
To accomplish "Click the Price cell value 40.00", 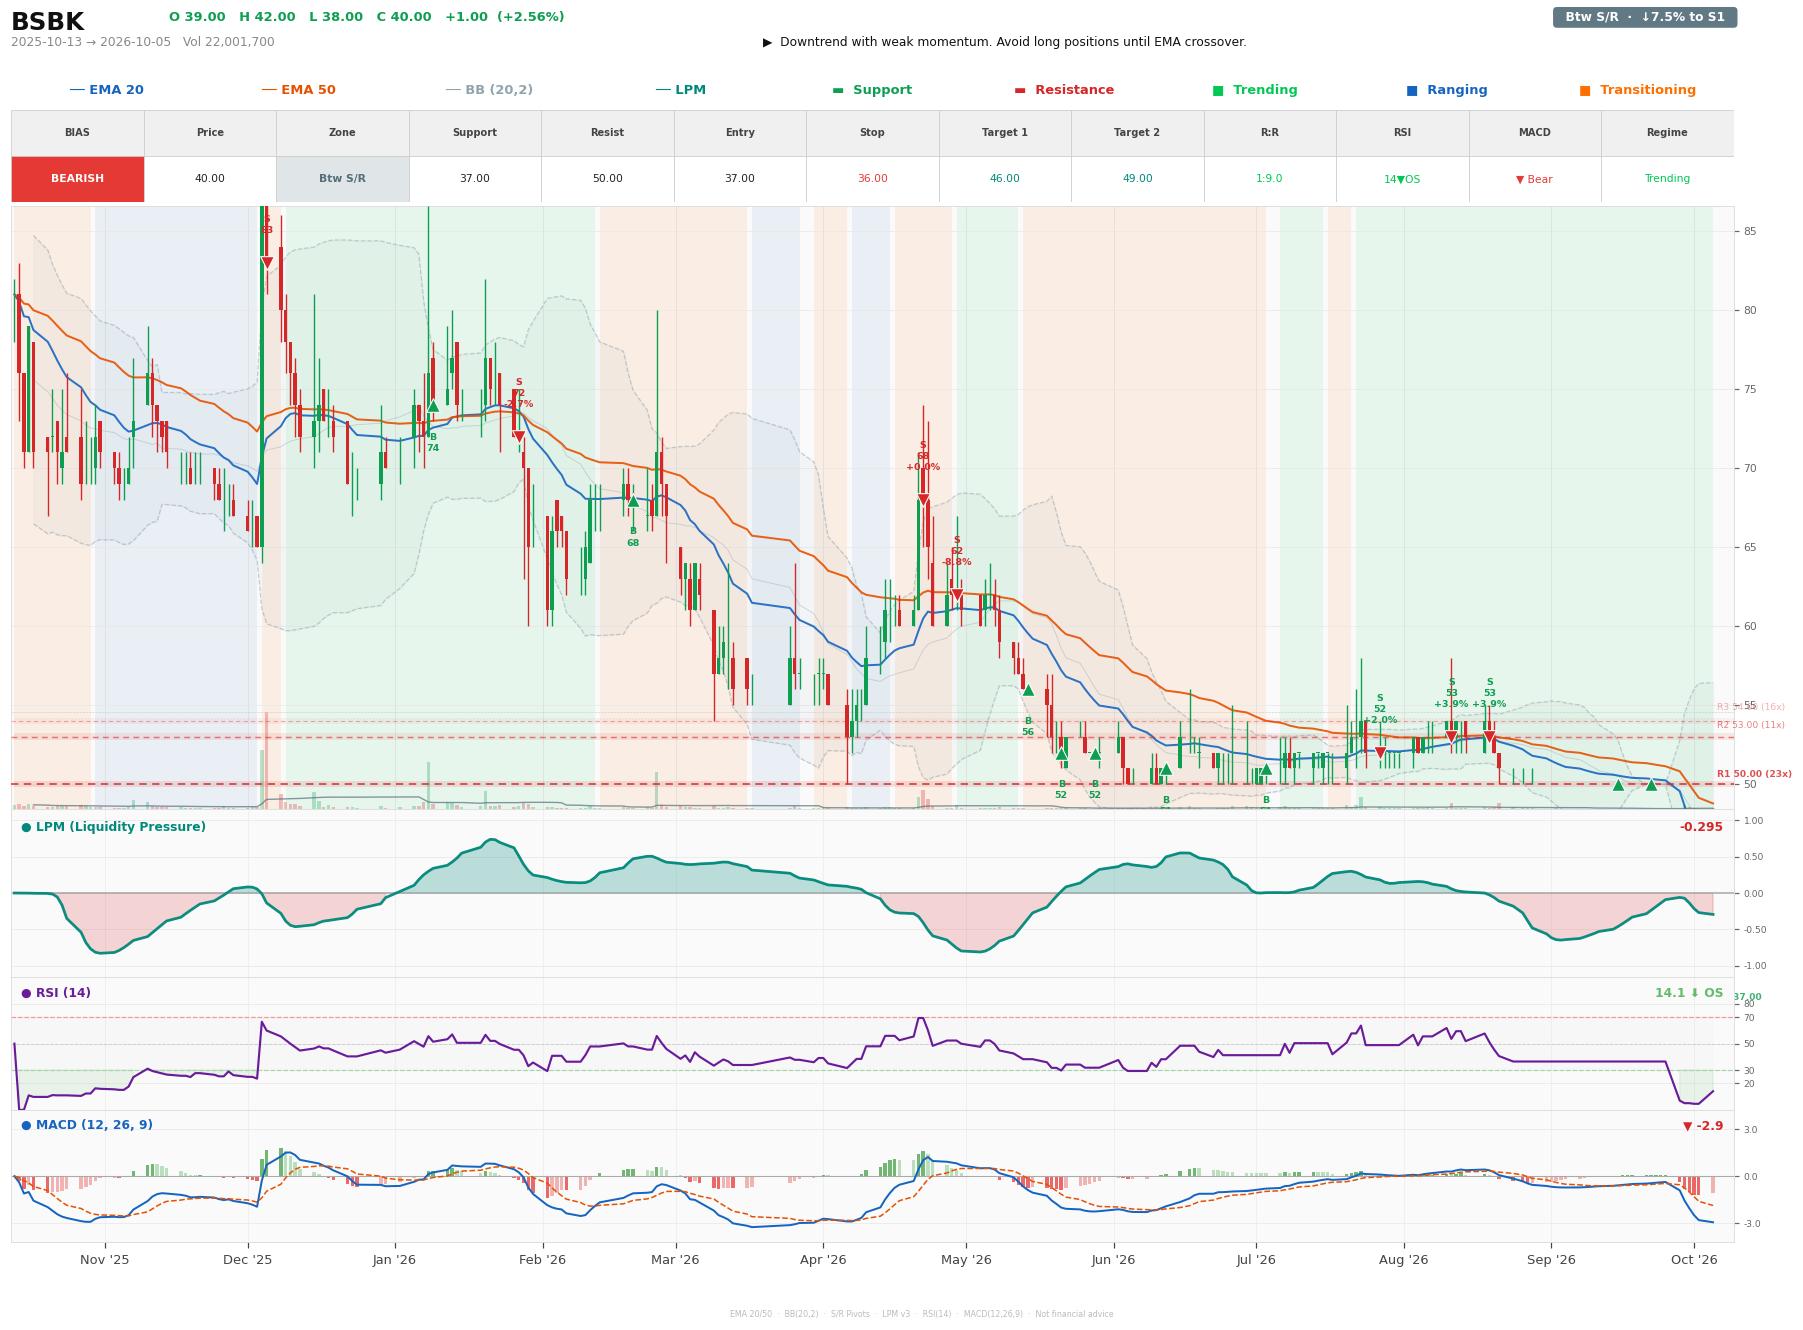I will pos(210,179).
